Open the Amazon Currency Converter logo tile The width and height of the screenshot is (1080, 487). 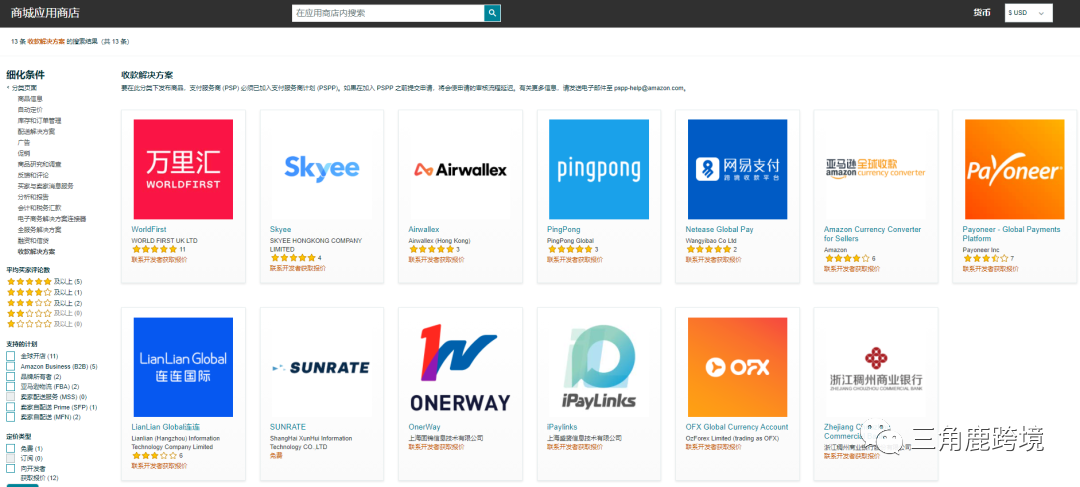coord(875,169)
